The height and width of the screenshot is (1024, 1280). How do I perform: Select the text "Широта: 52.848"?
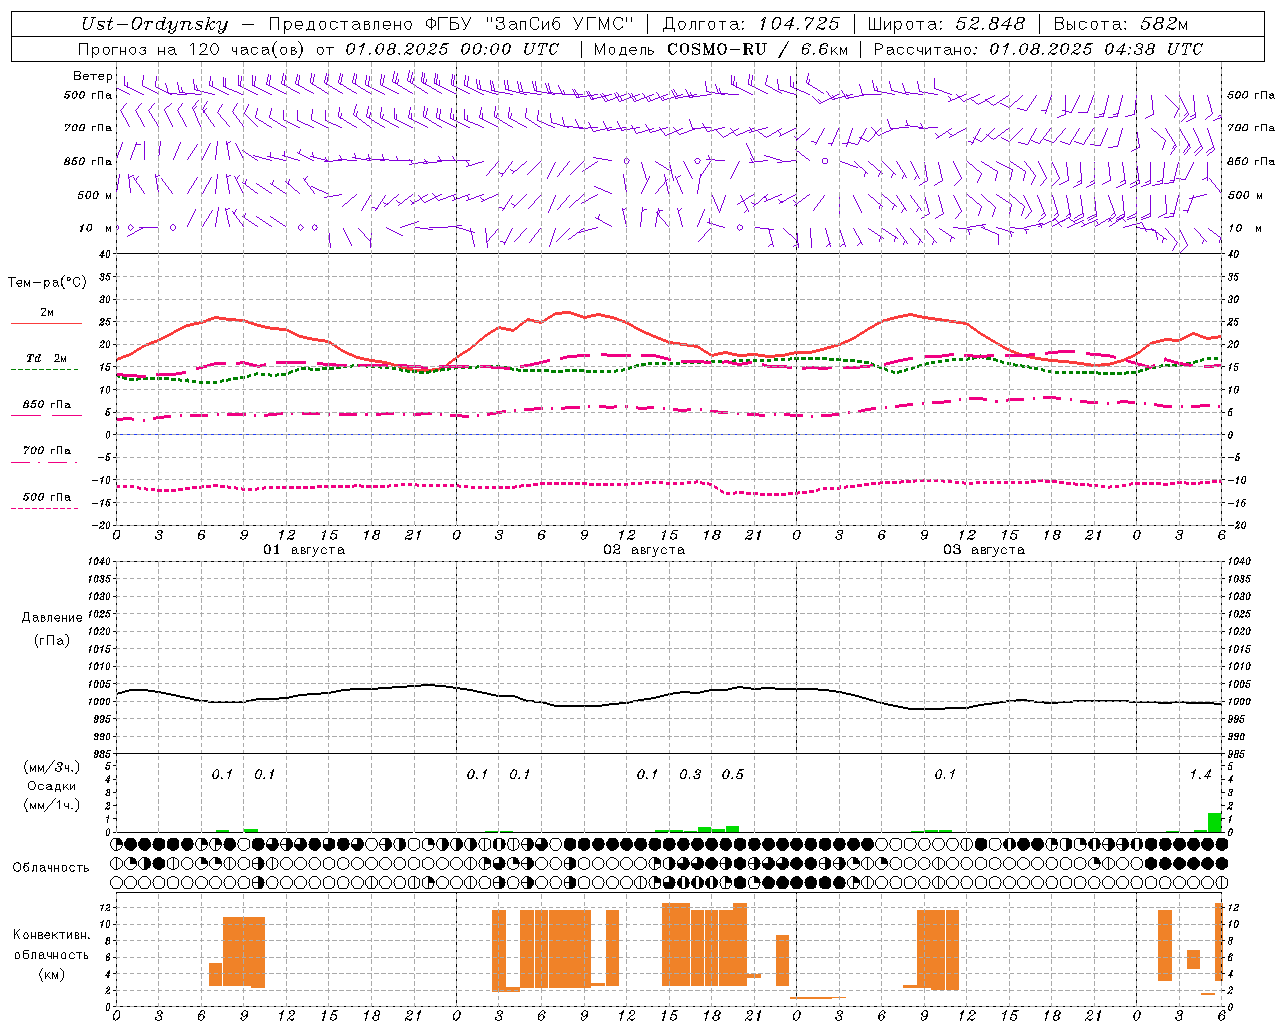(x=946, y=24)
